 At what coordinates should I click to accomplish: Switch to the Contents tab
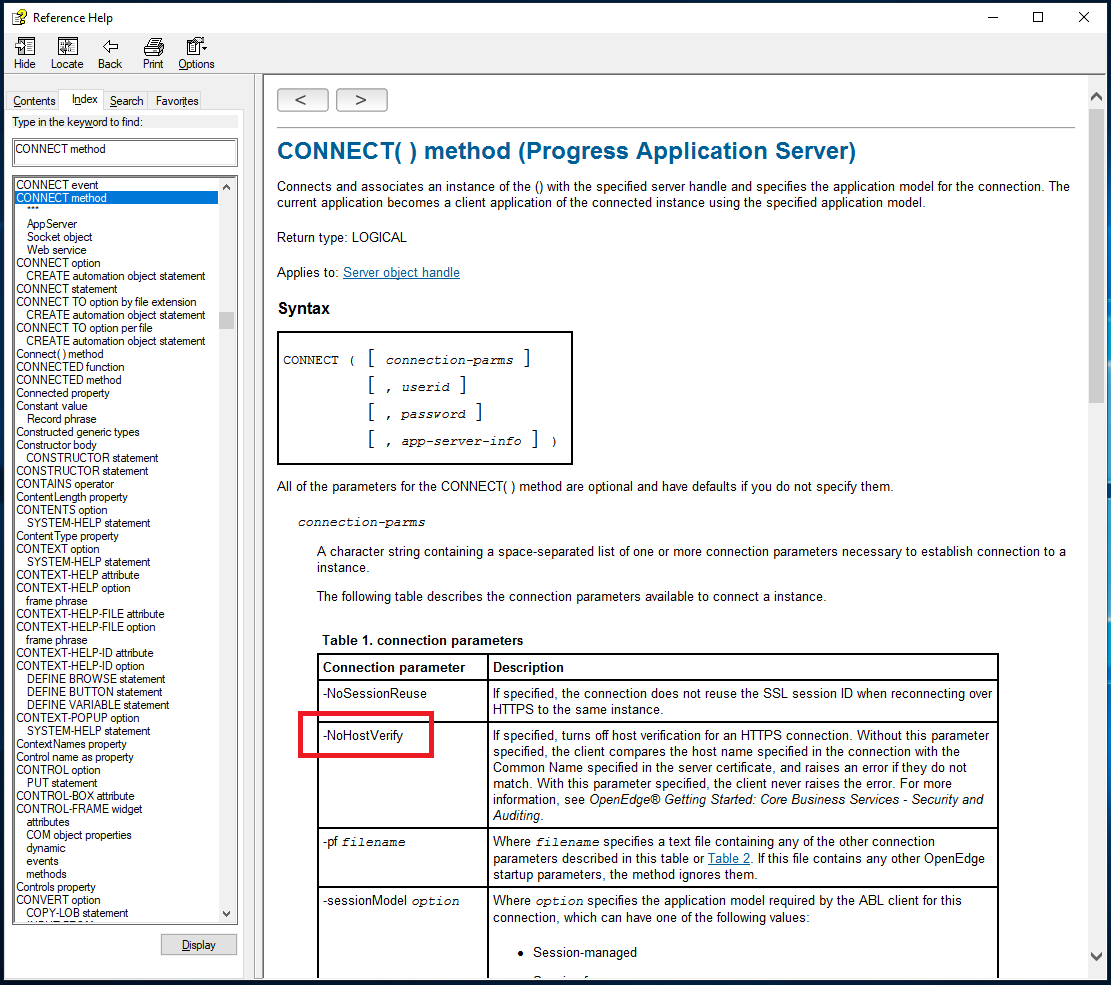point(34,101)
